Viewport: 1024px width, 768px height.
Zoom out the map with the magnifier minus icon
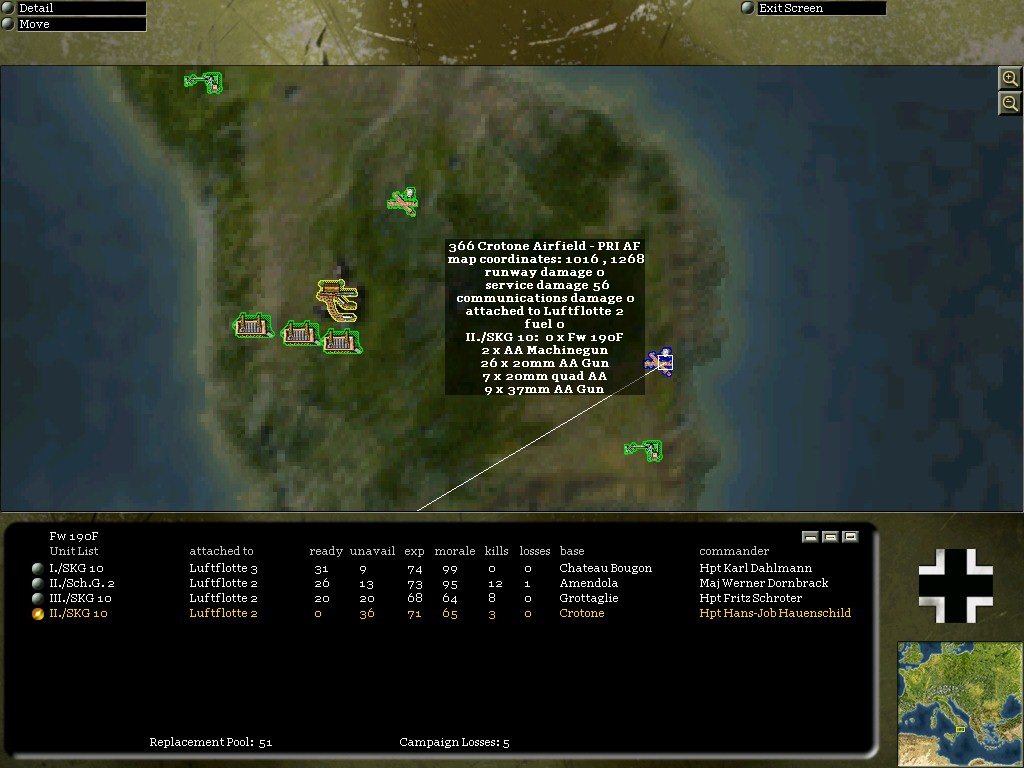[x=1010, y=103]
